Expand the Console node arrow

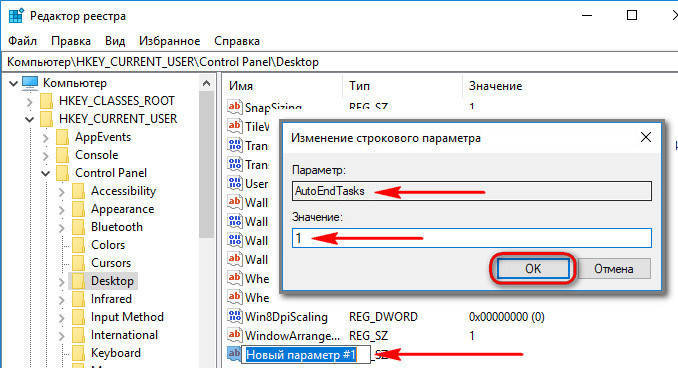(46, 156)
